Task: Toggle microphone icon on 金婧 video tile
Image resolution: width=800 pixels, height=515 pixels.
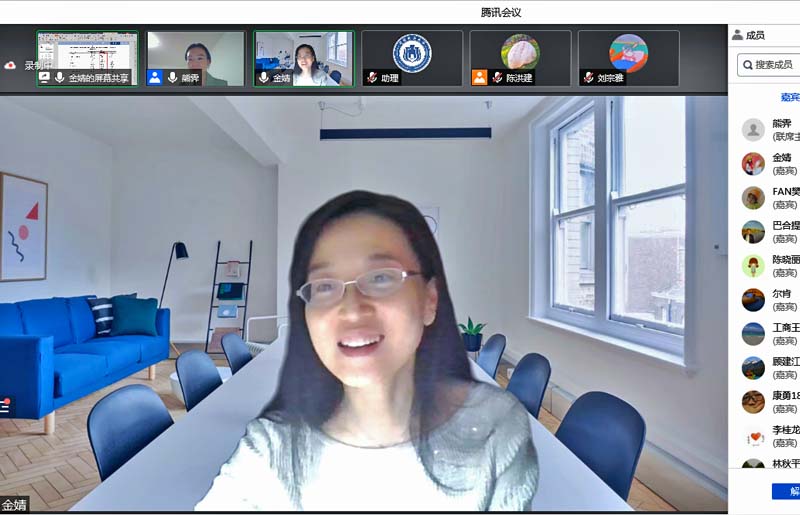Action: [264, 77]
